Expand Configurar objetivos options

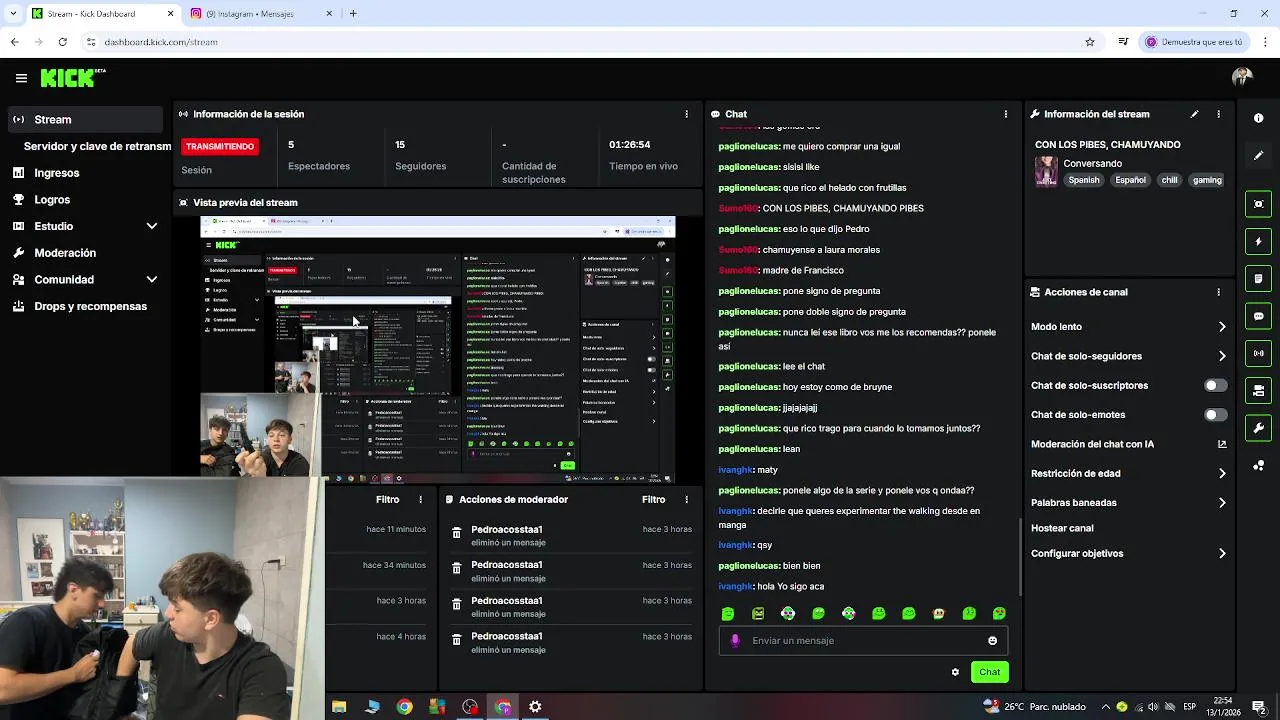pyautogui.click(x=1222, y=553)
